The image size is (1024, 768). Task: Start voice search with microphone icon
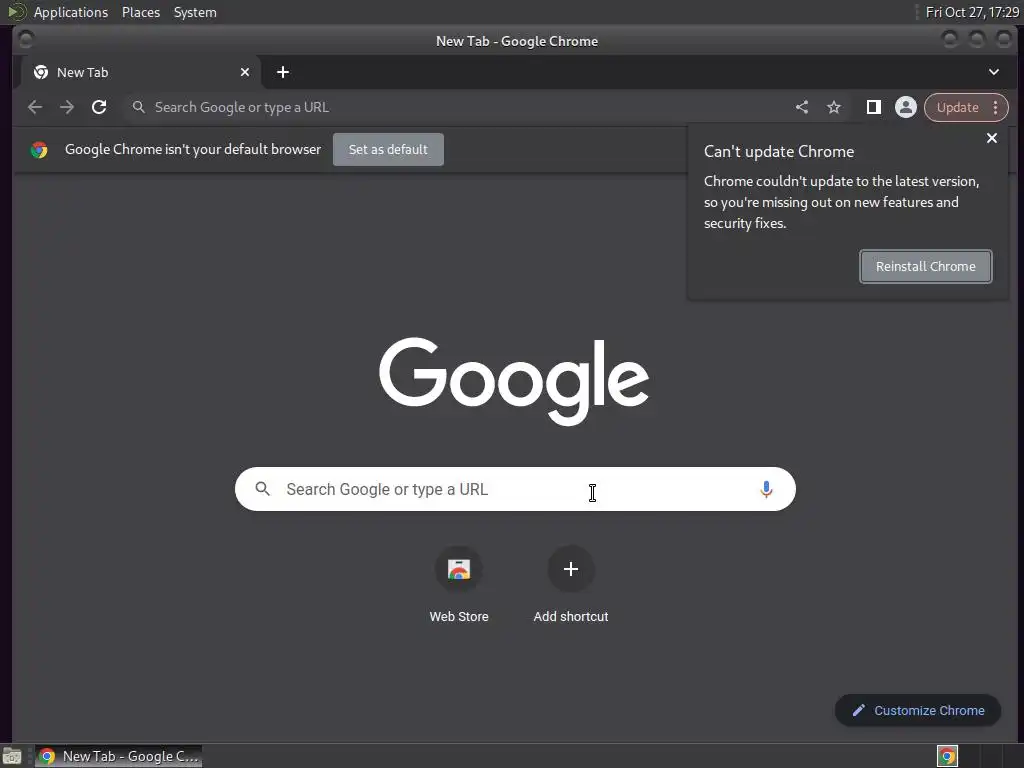[x=766, y=489]
